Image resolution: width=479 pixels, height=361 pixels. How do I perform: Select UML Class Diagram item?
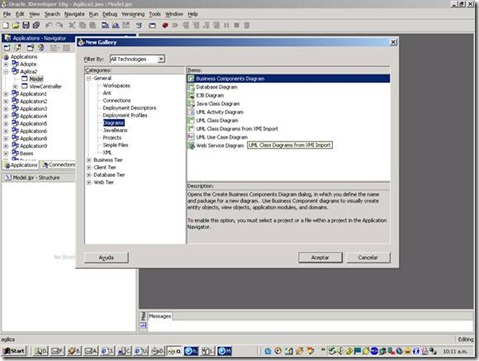coord(217,120)
